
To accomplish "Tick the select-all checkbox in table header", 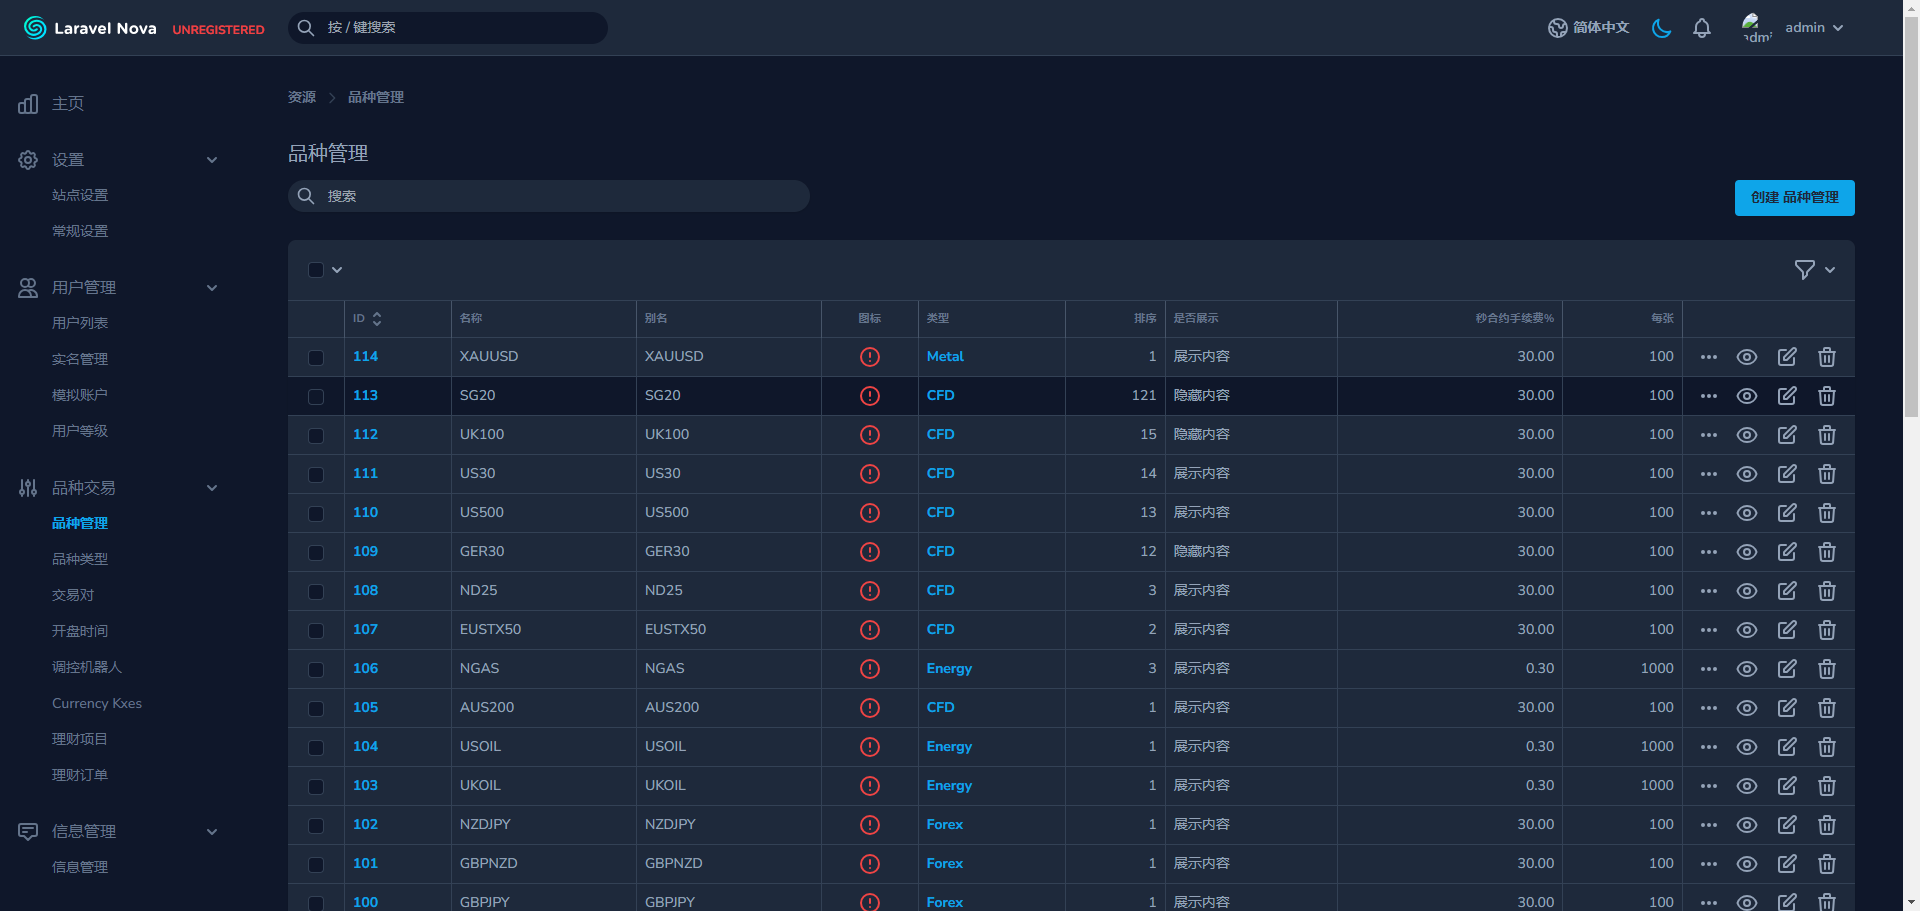I will [x=316, y=270].
